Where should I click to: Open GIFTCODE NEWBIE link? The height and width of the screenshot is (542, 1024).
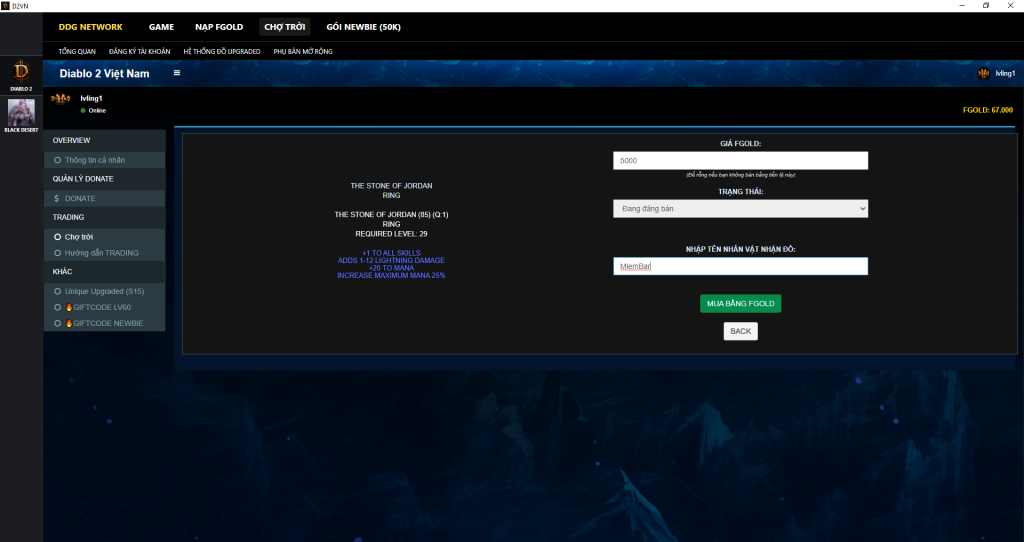tap(108, 323)
